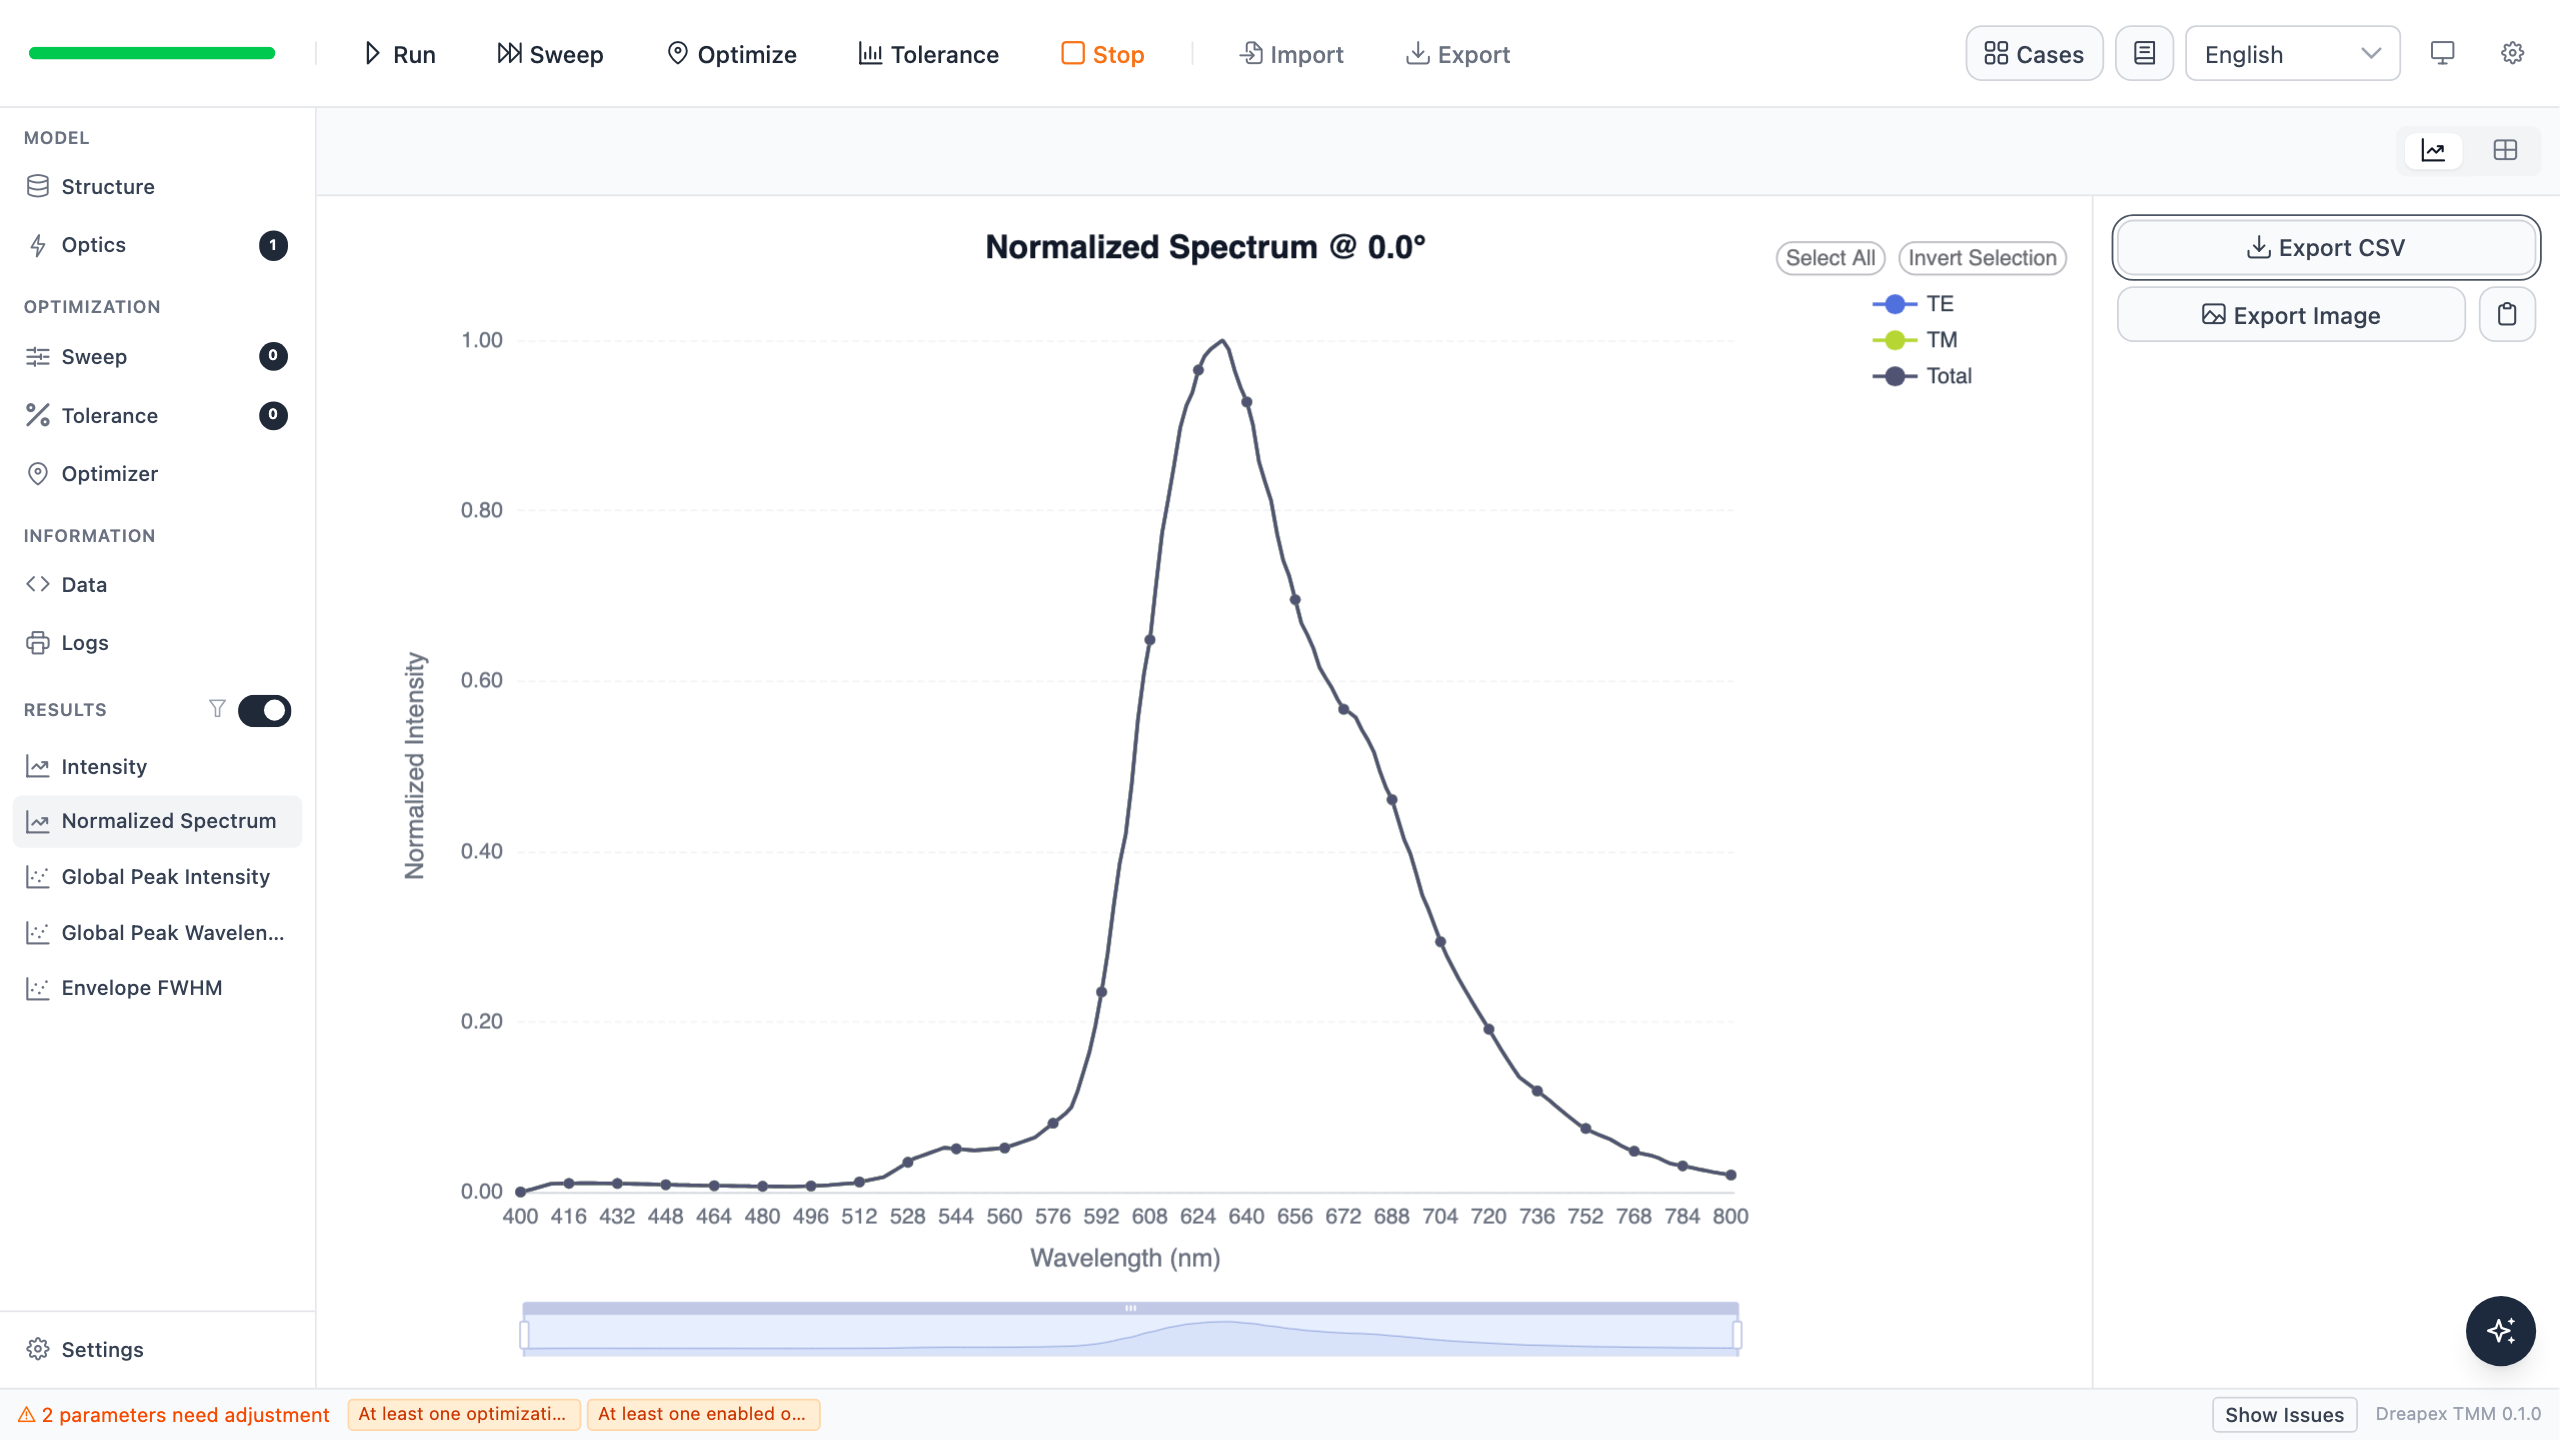Click the Run button in toolbar

tap(399, 54)
